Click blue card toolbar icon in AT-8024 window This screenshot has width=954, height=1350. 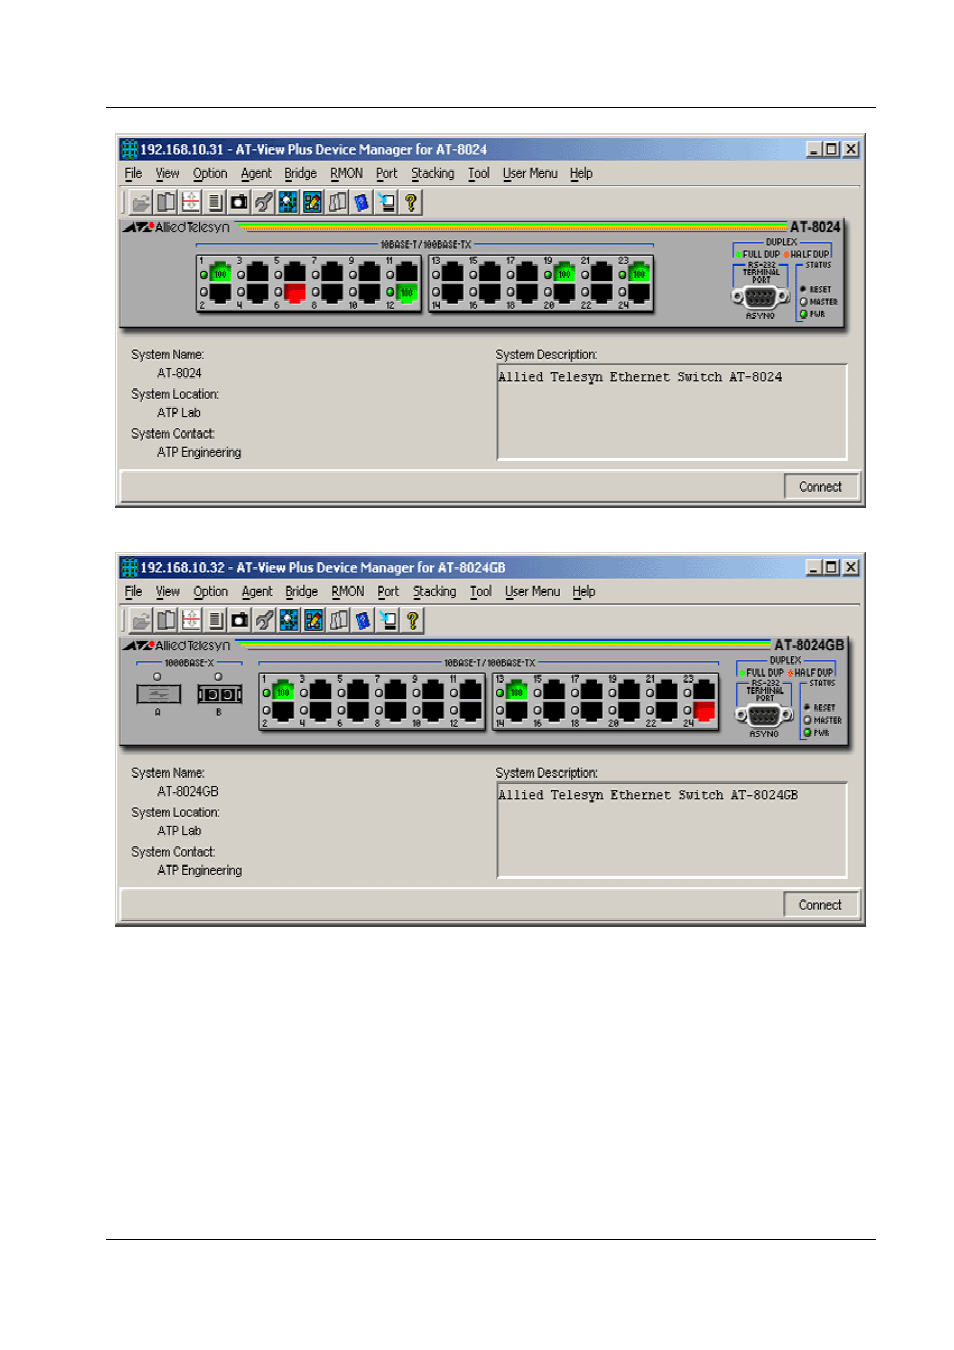(x=361, y=202)
